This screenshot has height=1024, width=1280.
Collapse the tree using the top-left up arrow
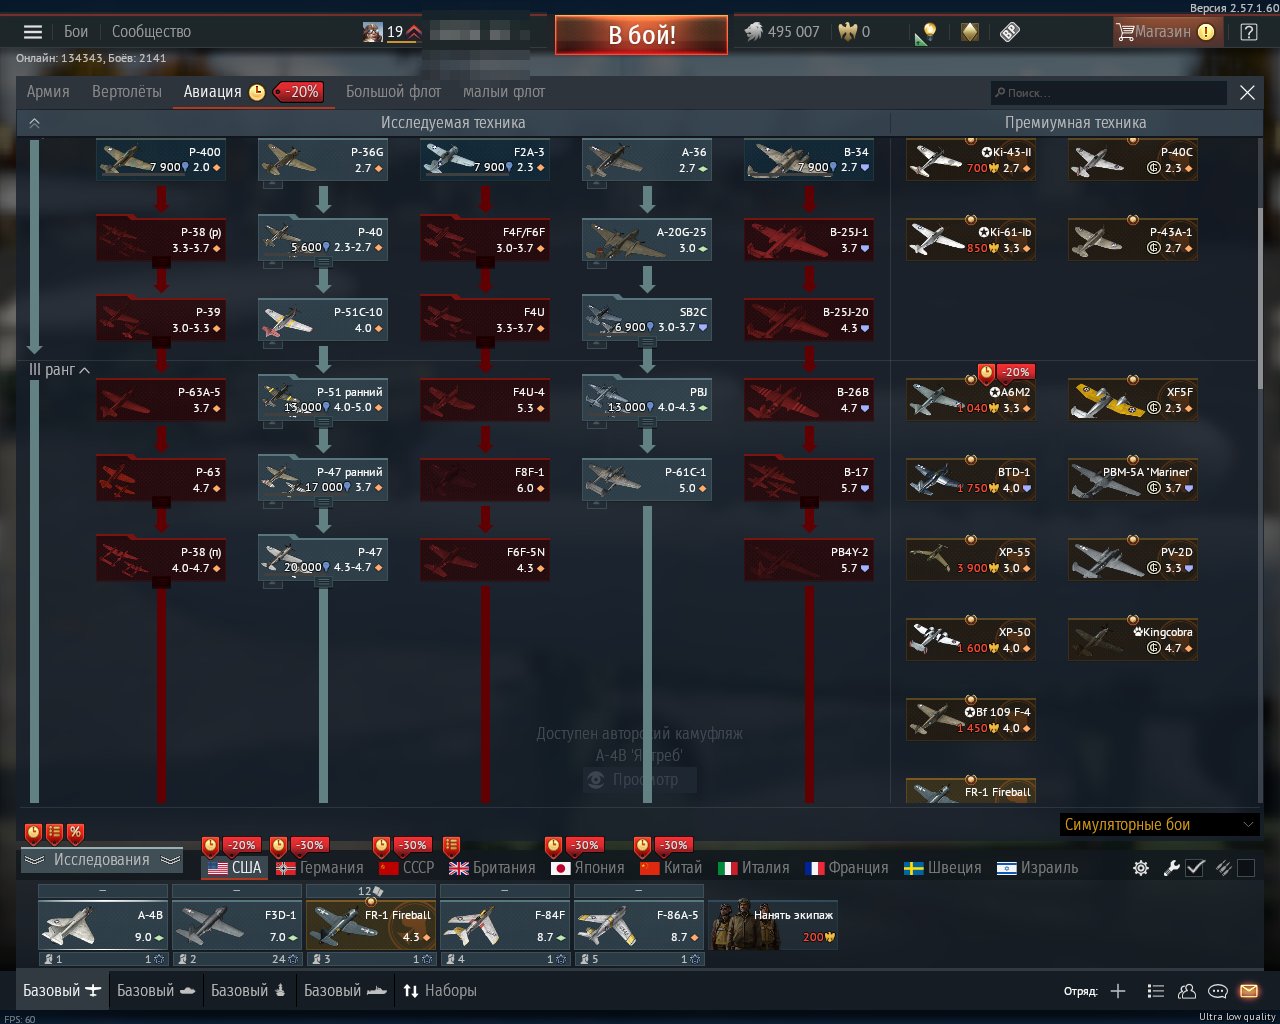pos(34,123)
